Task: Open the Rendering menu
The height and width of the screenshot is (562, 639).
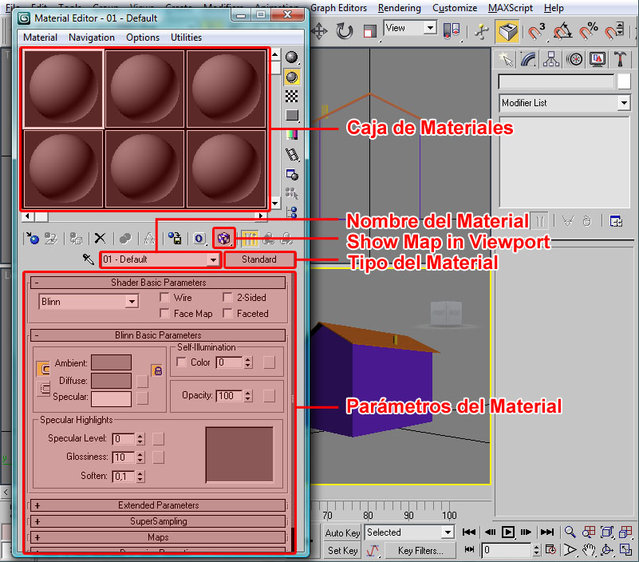Action: coord(399,7)
